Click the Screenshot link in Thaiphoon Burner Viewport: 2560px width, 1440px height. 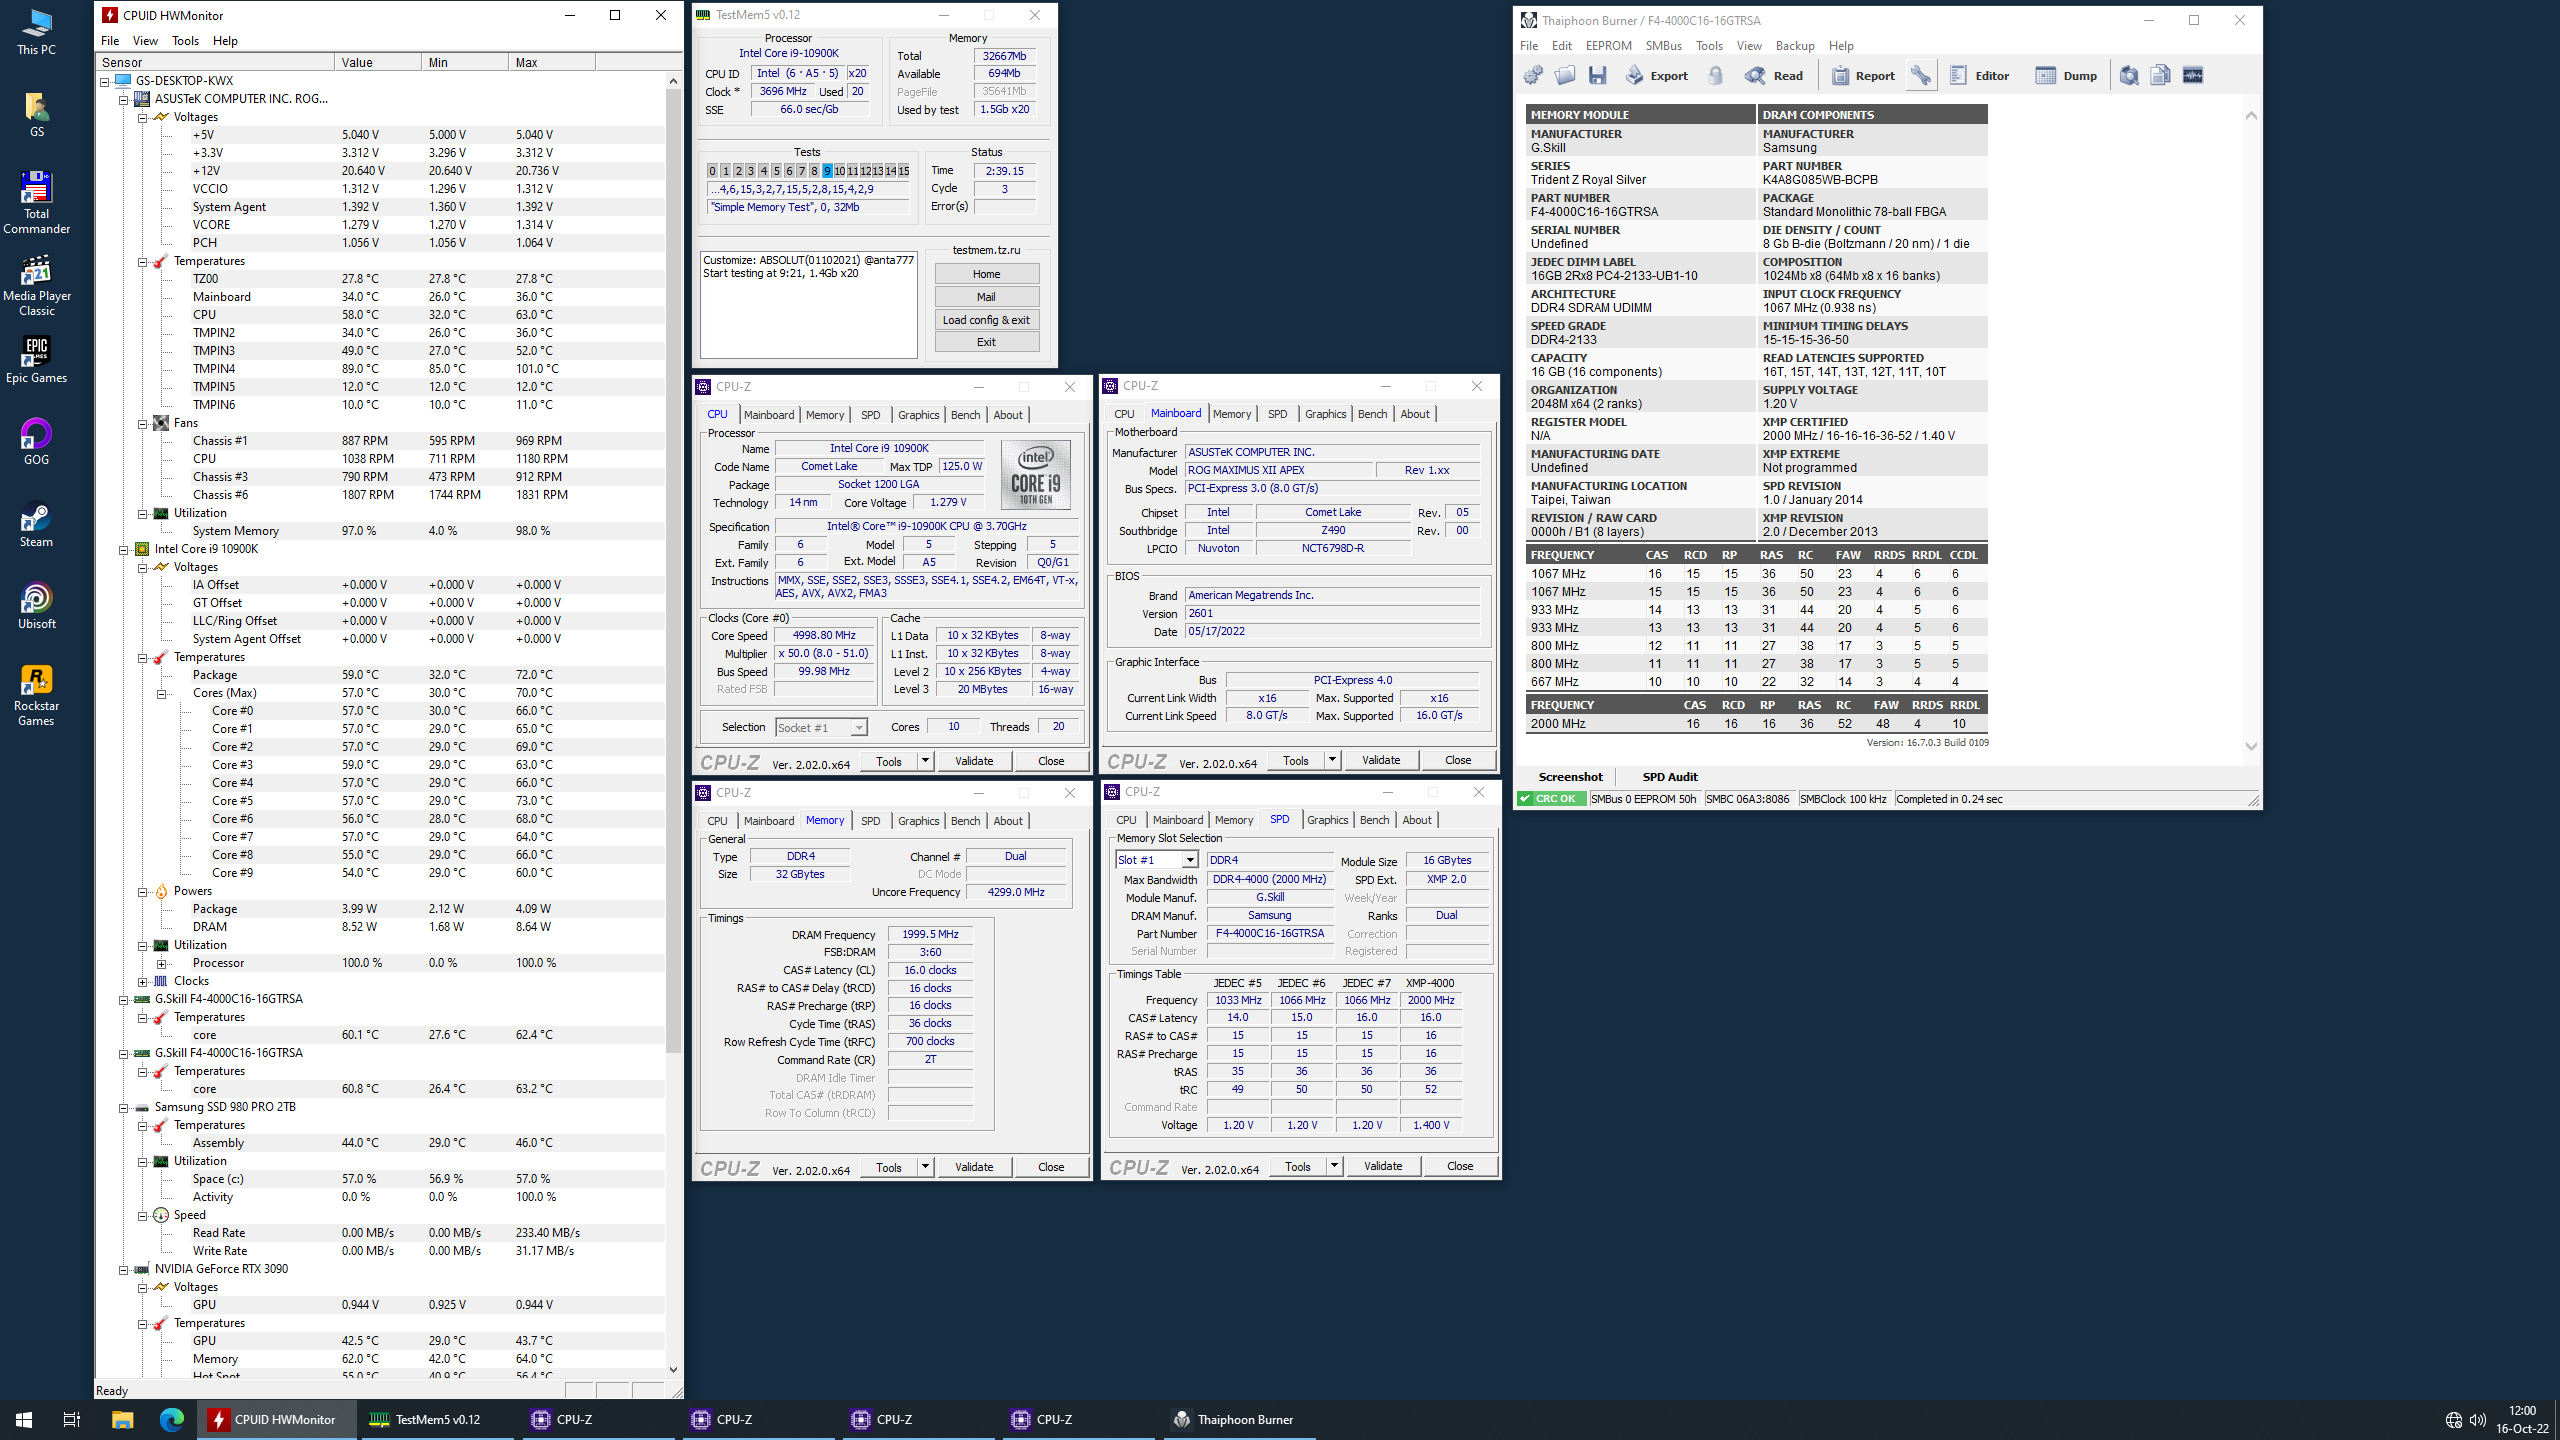tap(1570, 777)
